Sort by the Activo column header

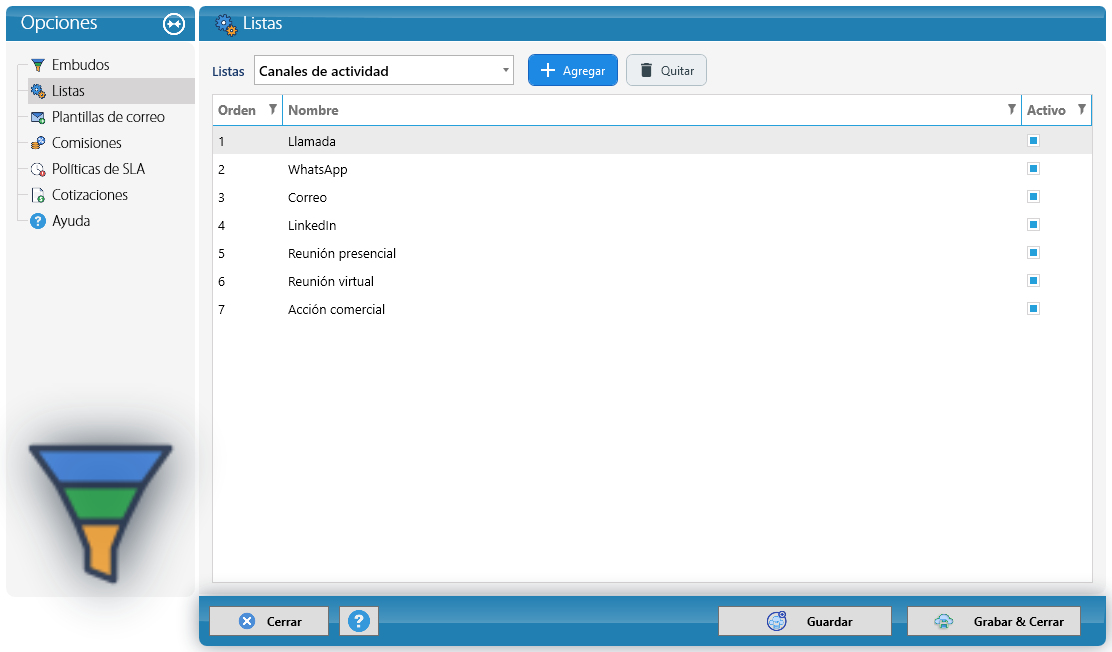tap(1046, 110)
